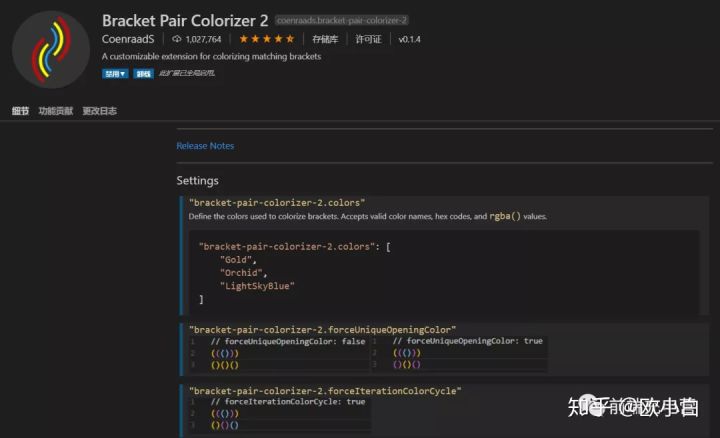The width and height of the screenshot is (720, 438).
Task: Click the "LightSkyBlue" color value line
Action: pos(257,286)
